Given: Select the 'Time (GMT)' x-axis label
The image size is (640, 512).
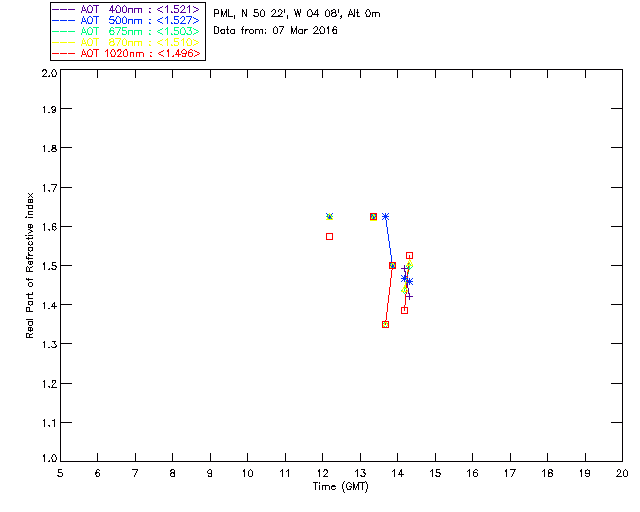Looking at the screenshot, I should (341, 487).
